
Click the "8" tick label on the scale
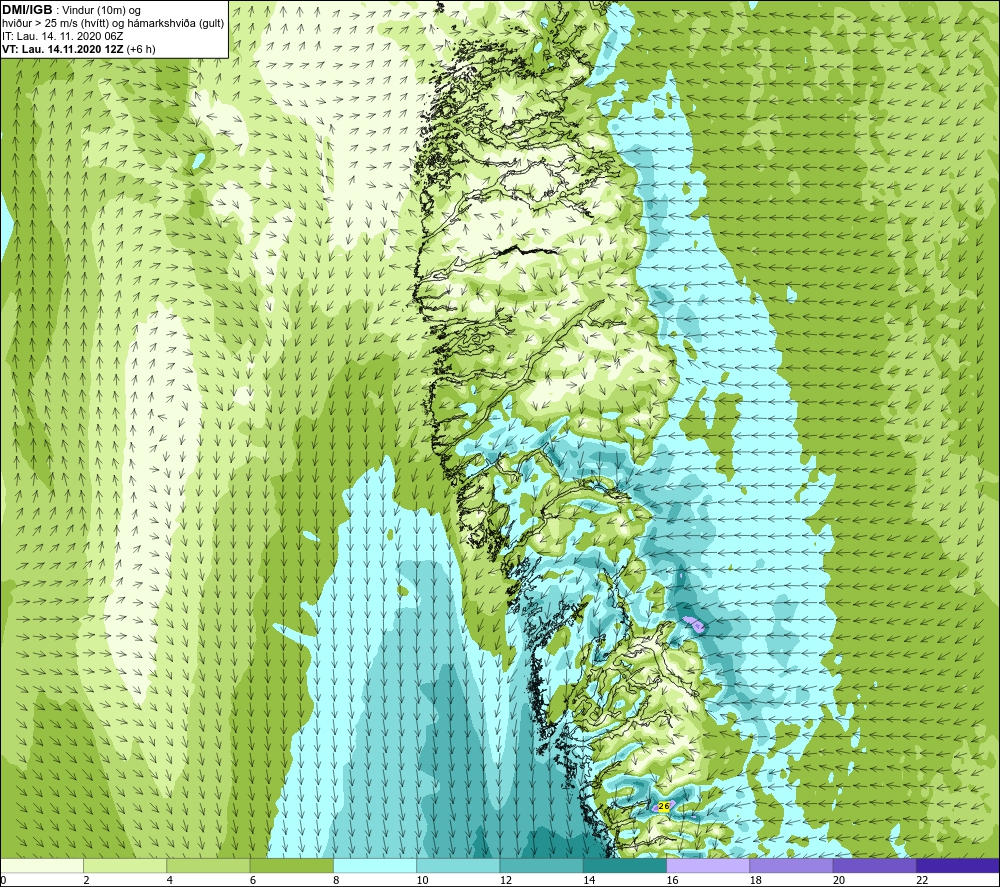(336, 880)
